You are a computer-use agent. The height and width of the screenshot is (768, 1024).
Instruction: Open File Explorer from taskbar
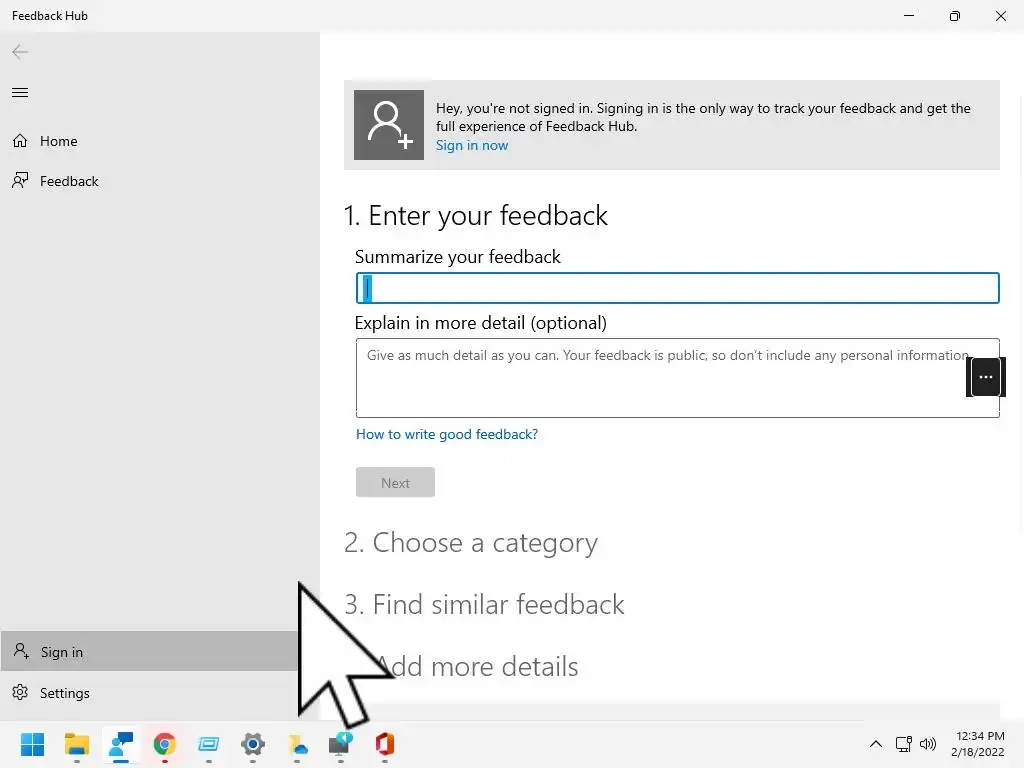(x=76, y=744)
